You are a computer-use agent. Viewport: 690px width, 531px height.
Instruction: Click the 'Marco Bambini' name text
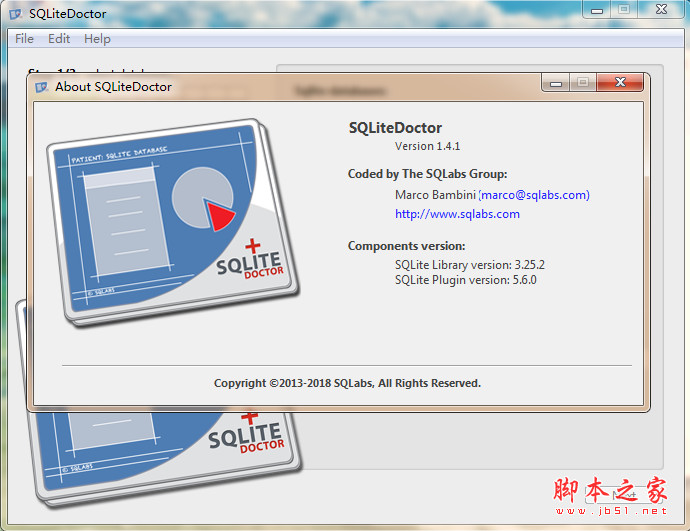[x=435, y=195]
